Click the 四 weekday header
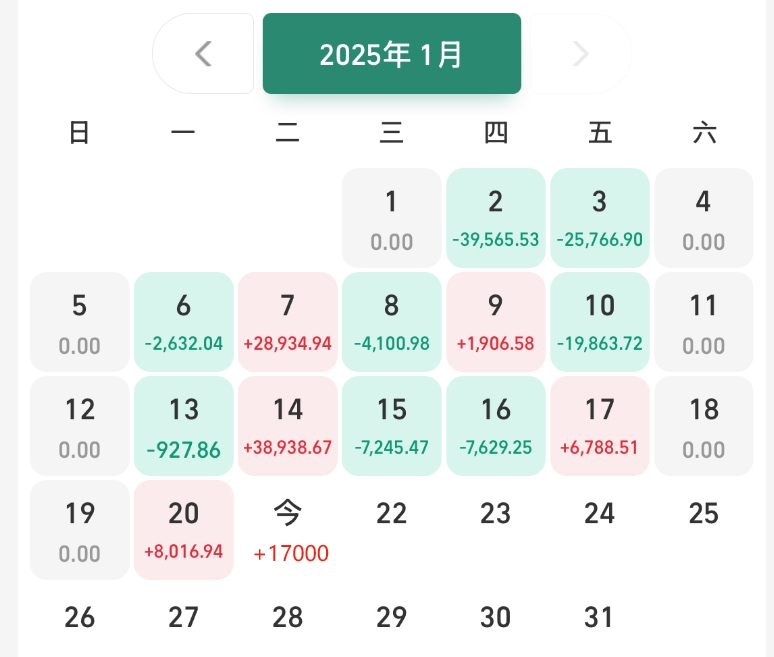Viewport: 774px width, 657px height. (496, 133)
